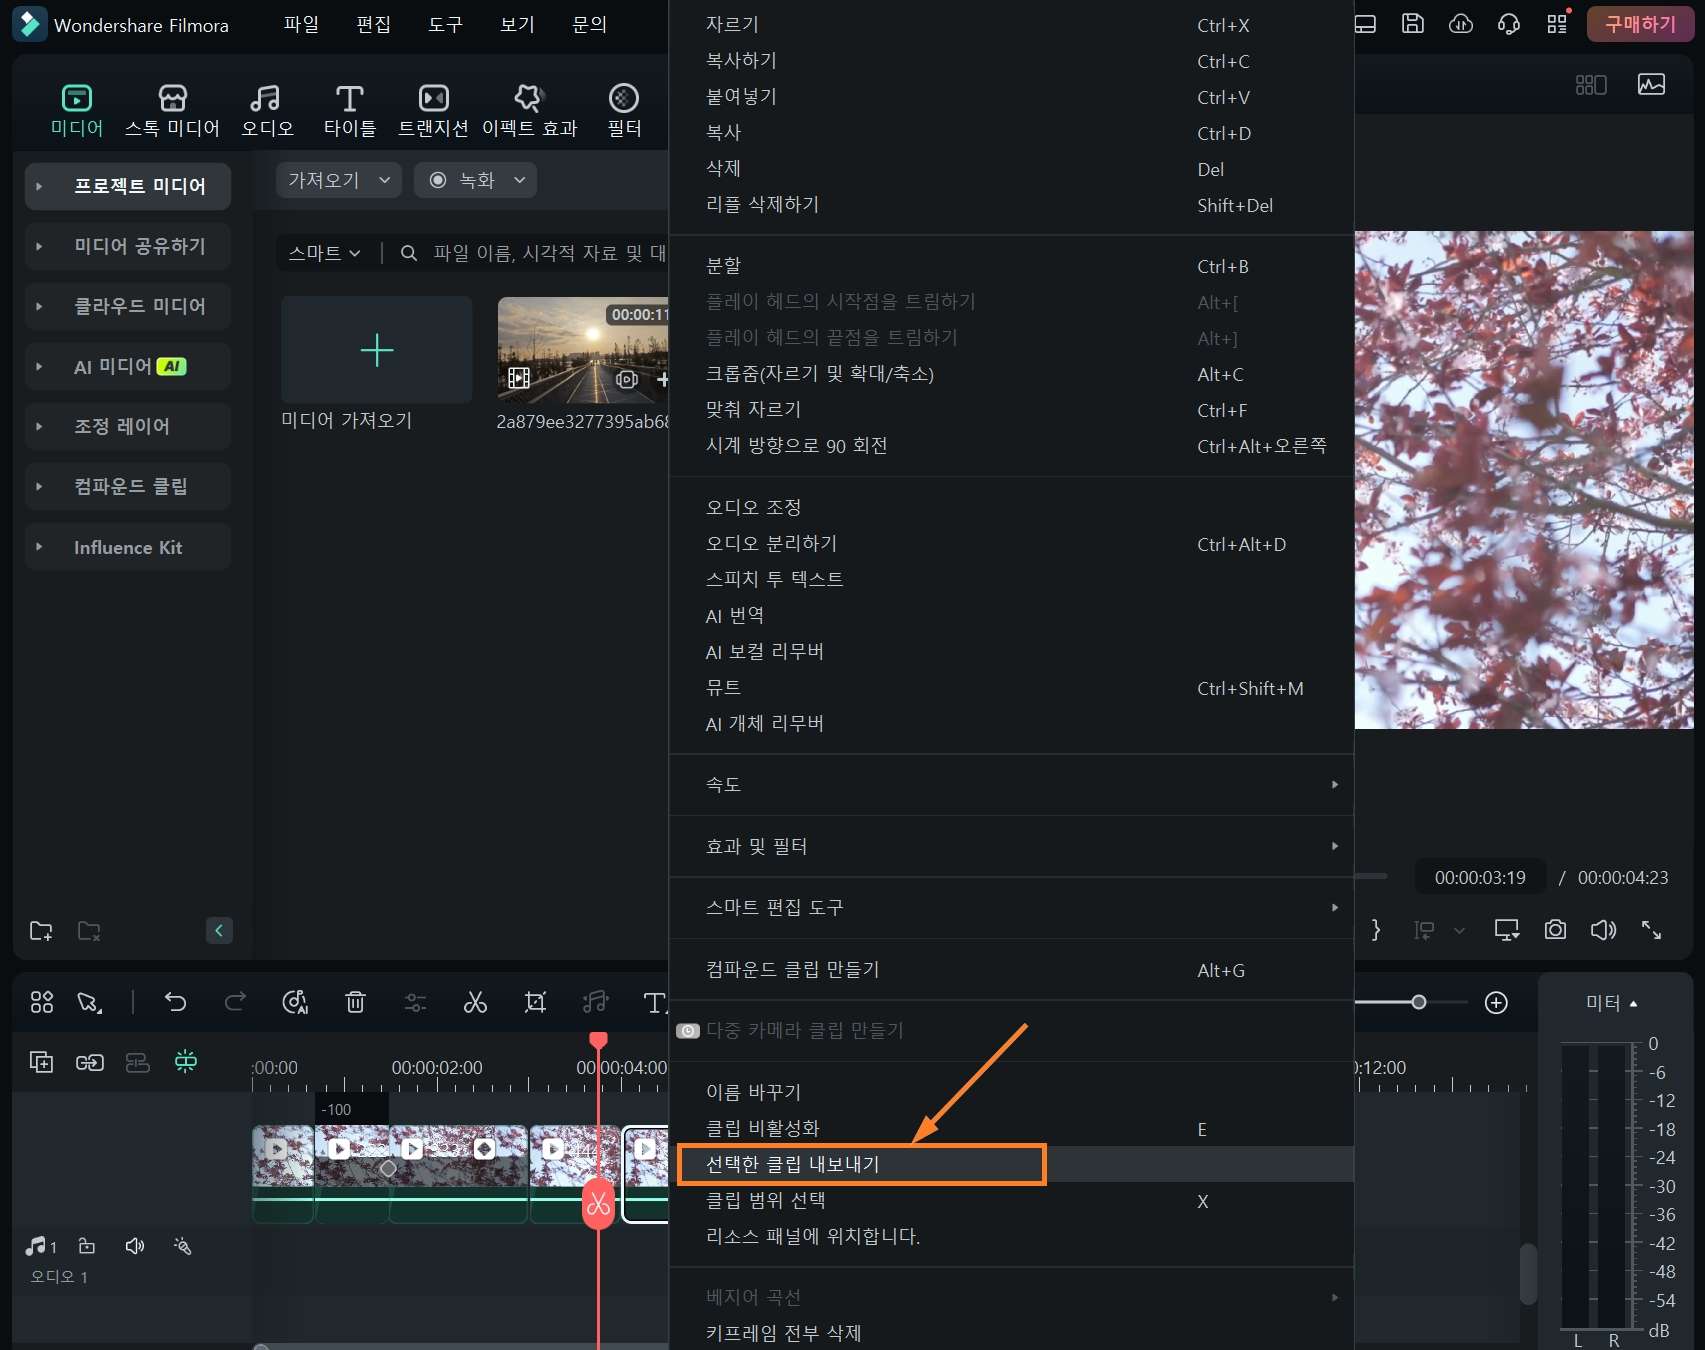This screenshot has width=1705, height=1350.
Task: Open the 보기 menu
Action: (x=517, y=24)
